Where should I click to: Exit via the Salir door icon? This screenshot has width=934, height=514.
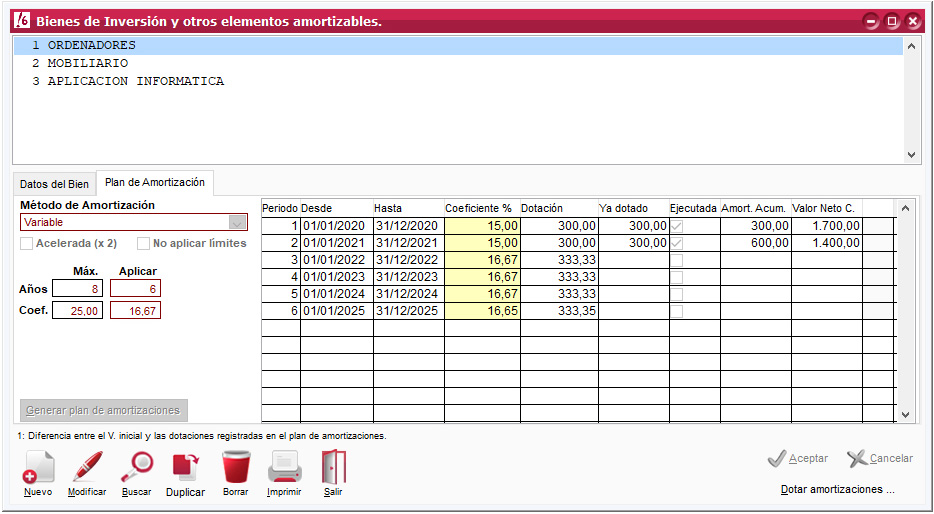coord(333,468)
